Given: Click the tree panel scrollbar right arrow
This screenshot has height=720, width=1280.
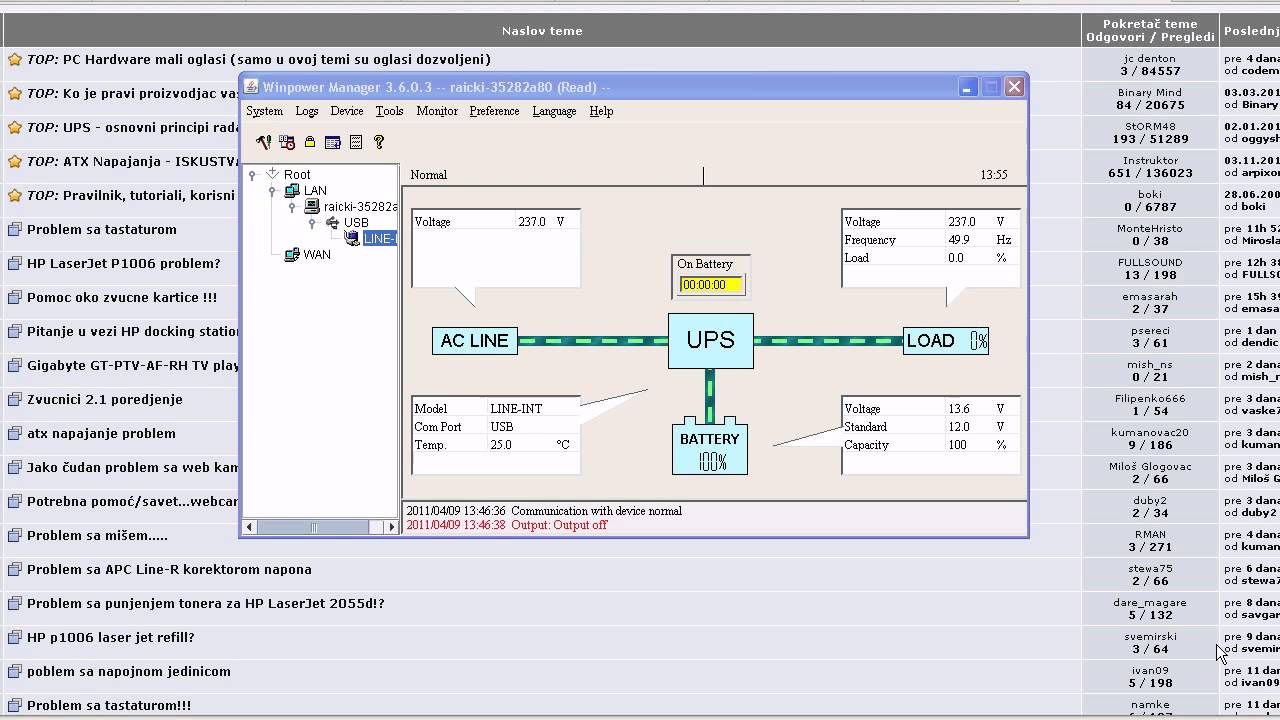Looking at the screenshot, I should pos(391,527).
